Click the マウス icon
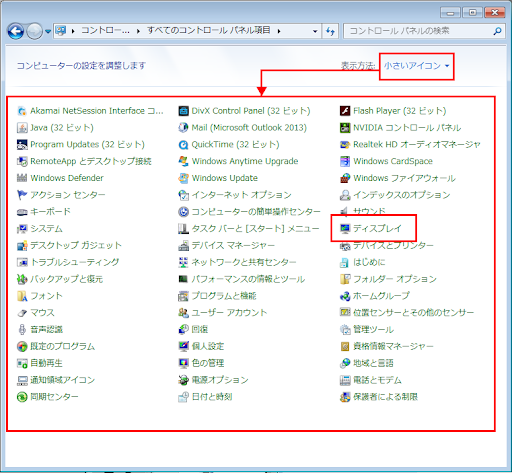This screenshot has width=512, height=473. tap(22, 313)
